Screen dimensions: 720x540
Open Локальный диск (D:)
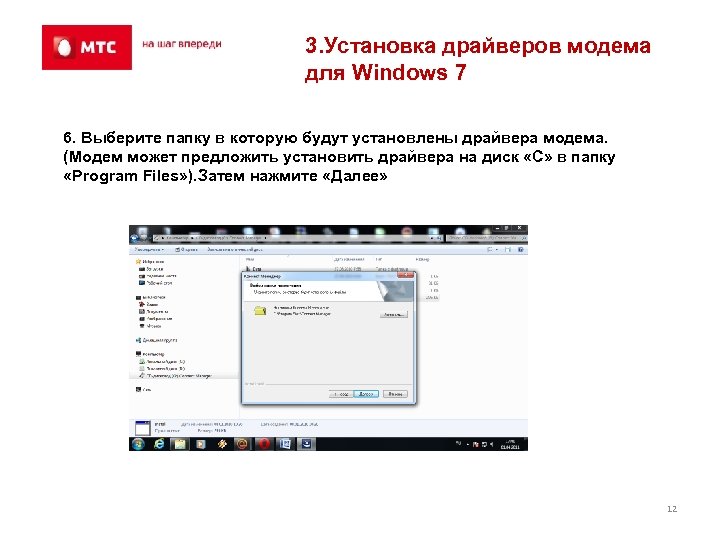tap(162, 368)
